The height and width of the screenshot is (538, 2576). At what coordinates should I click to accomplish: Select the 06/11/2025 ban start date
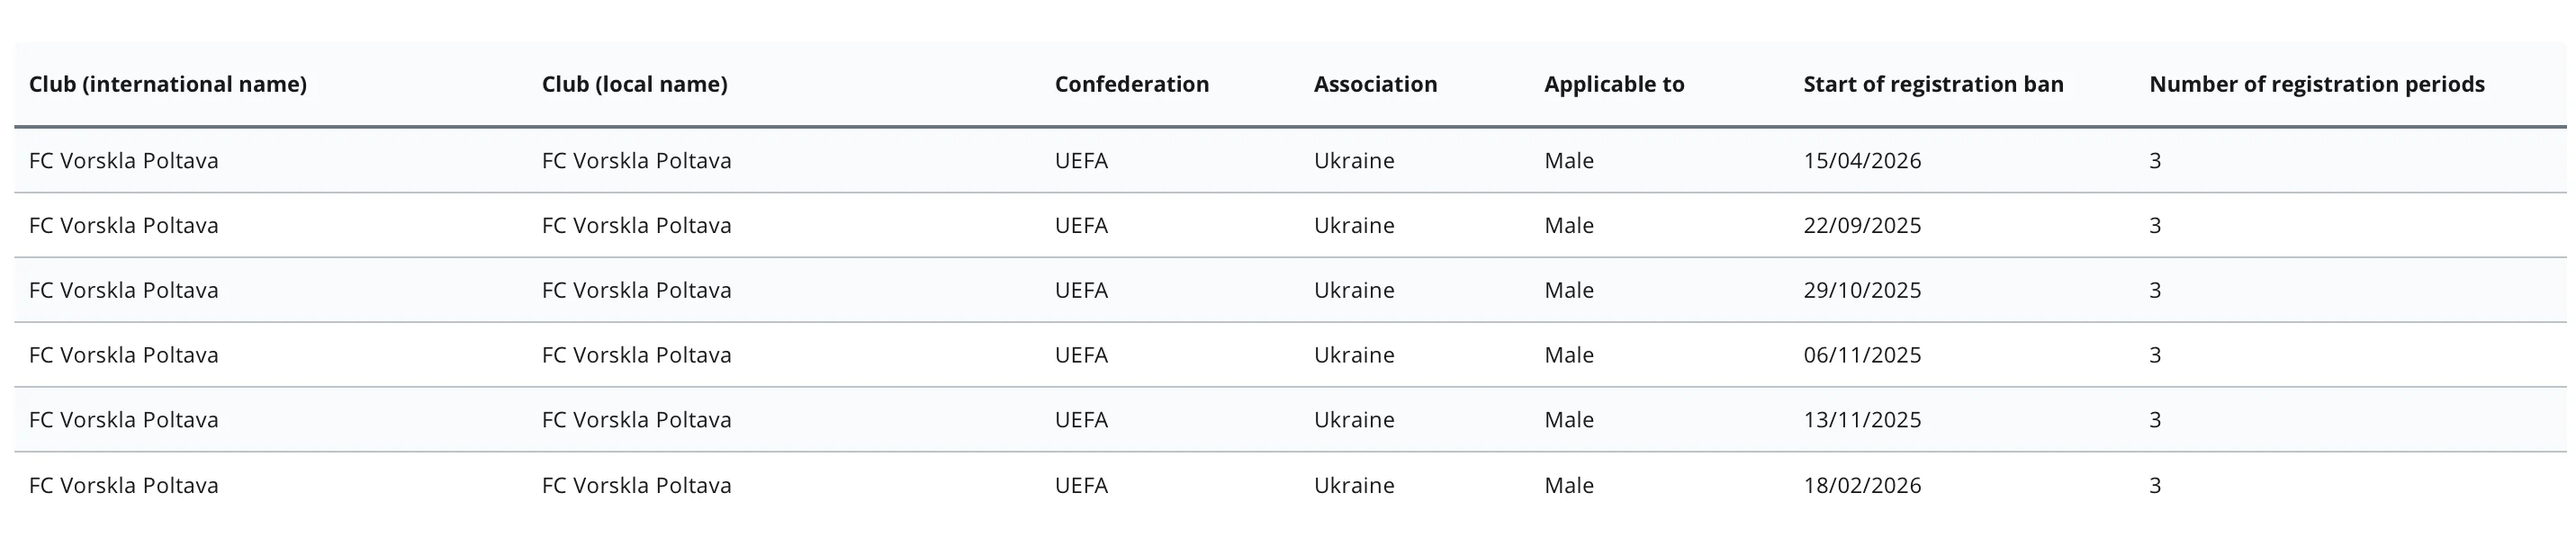coord(1862,356)
